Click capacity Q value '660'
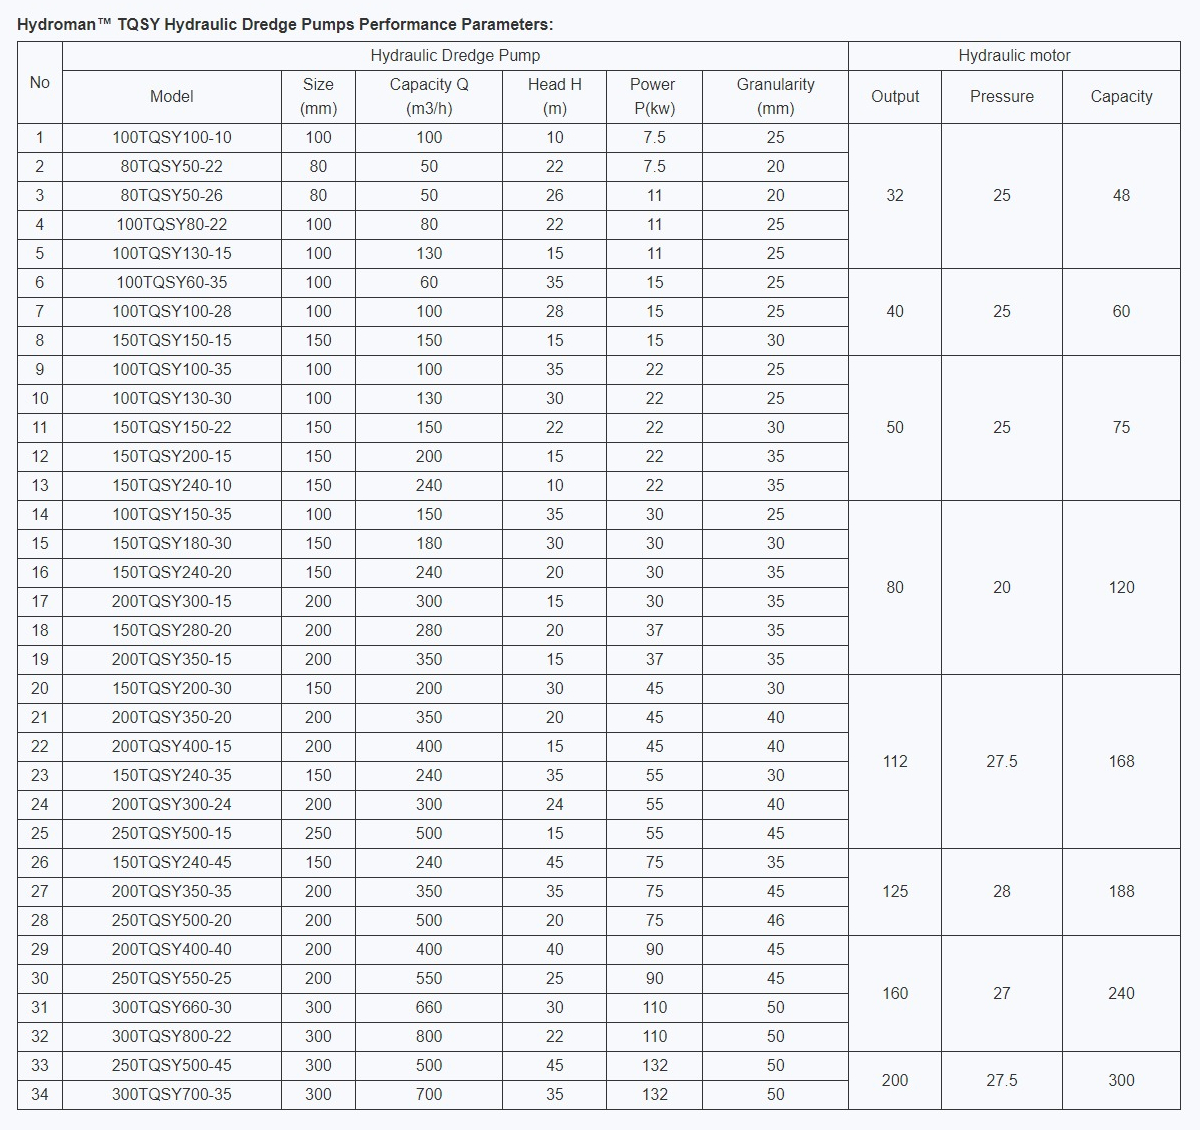The width and height of the screenshot is (1200, 1130). [x=429, y=1008]
